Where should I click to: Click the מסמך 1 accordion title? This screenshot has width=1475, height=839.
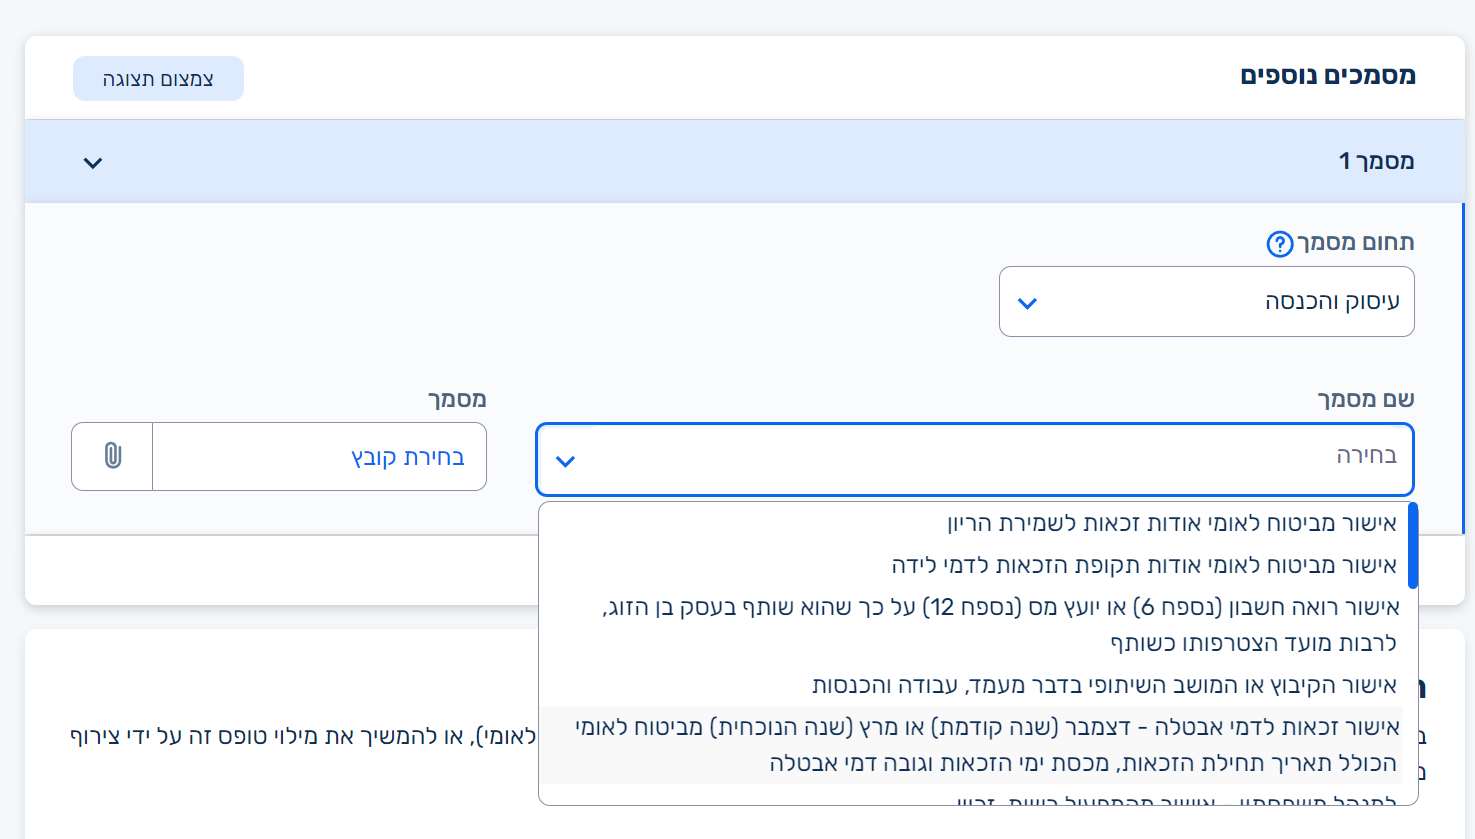[1376, 161]
